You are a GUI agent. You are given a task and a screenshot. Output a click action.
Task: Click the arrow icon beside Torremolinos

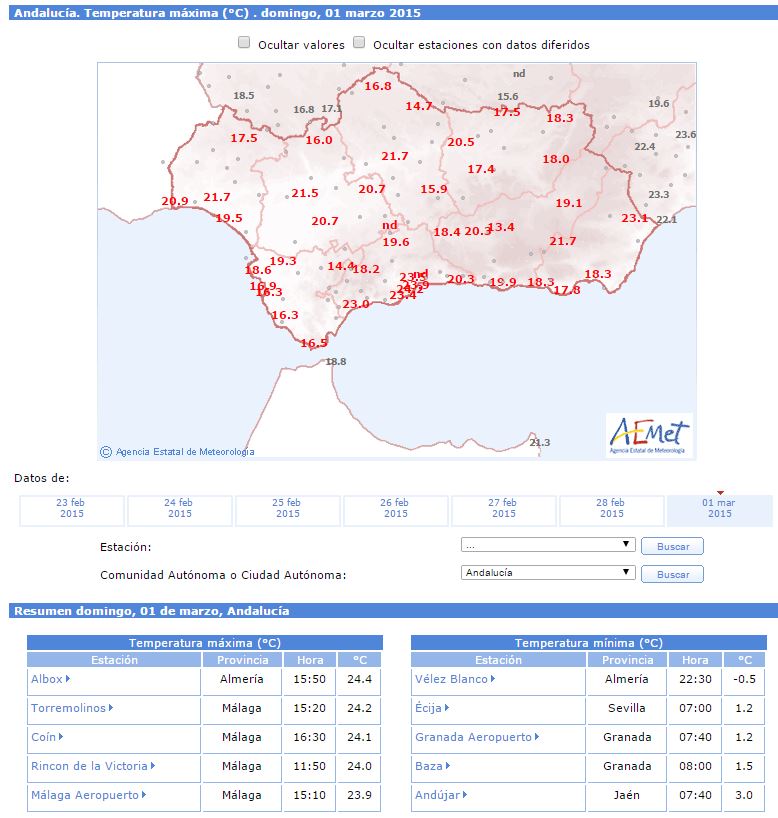click(111, 708)
